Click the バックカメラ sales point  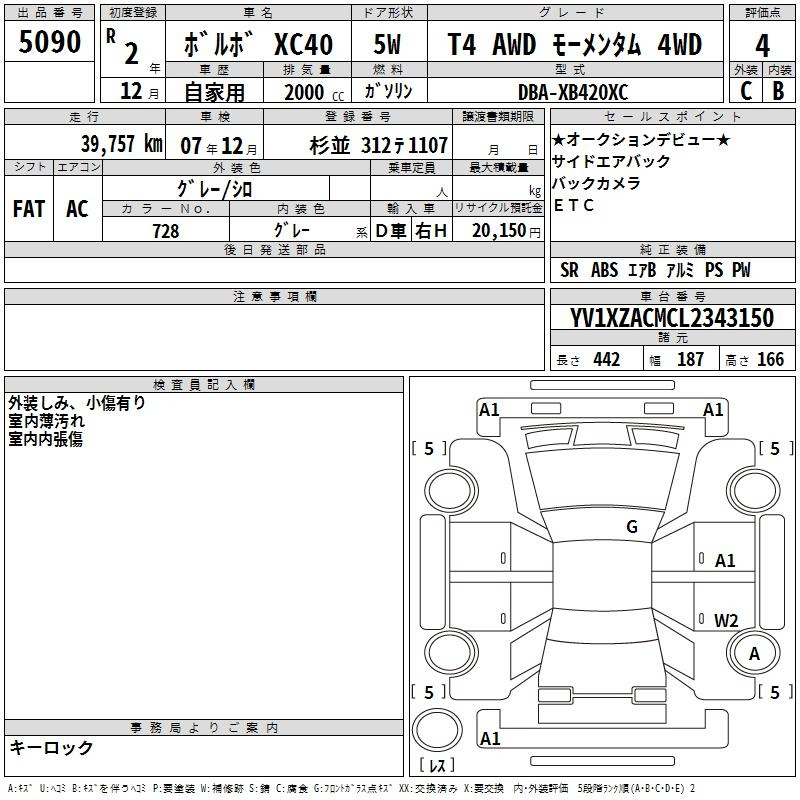[596, 183]
